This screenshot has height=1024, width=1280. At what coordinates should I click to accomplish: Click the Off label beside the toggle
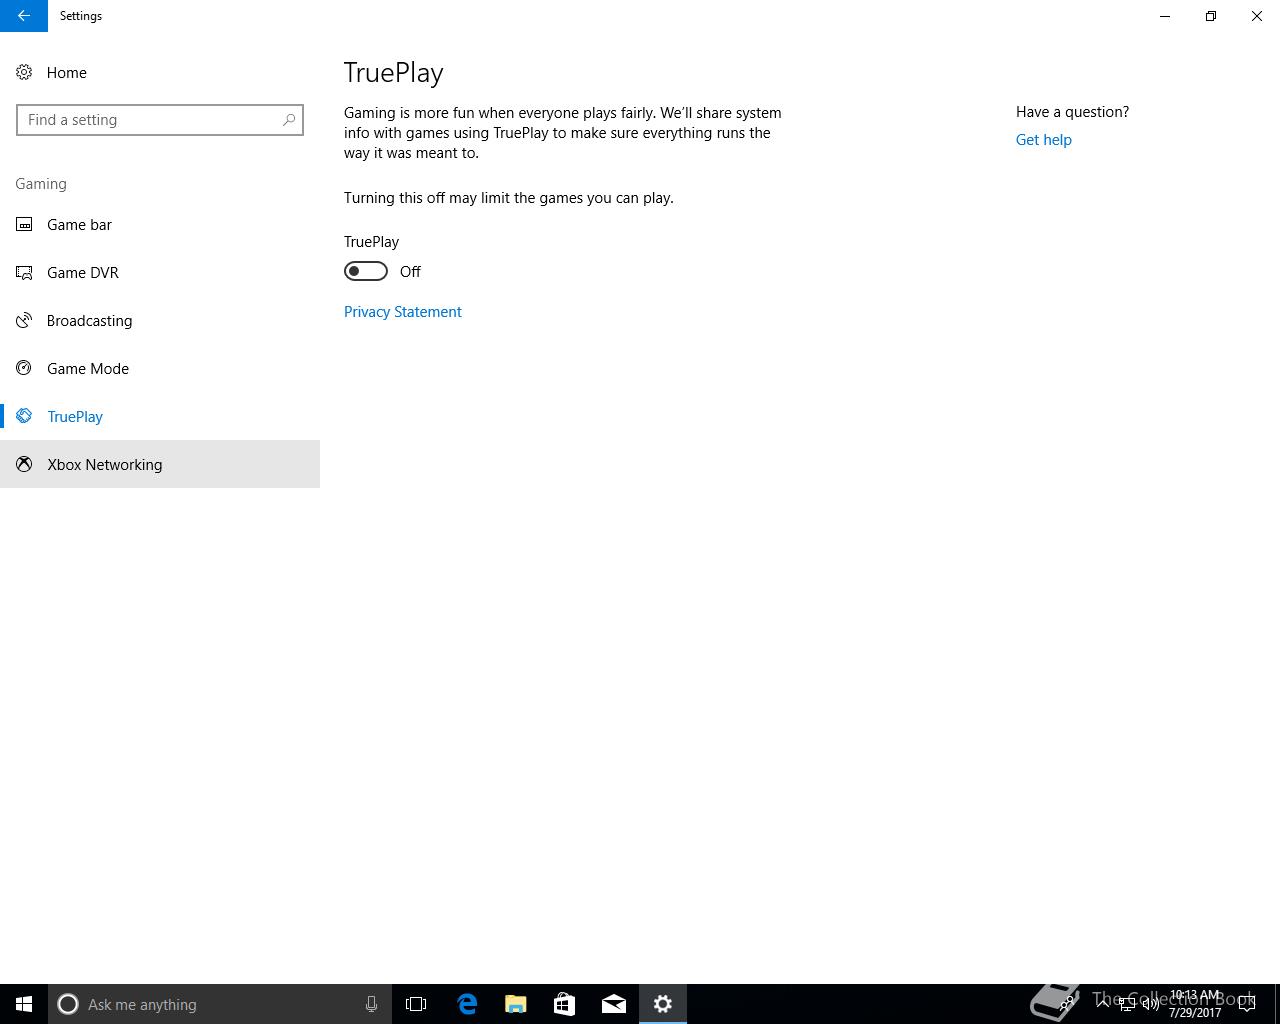click(410, 272)
